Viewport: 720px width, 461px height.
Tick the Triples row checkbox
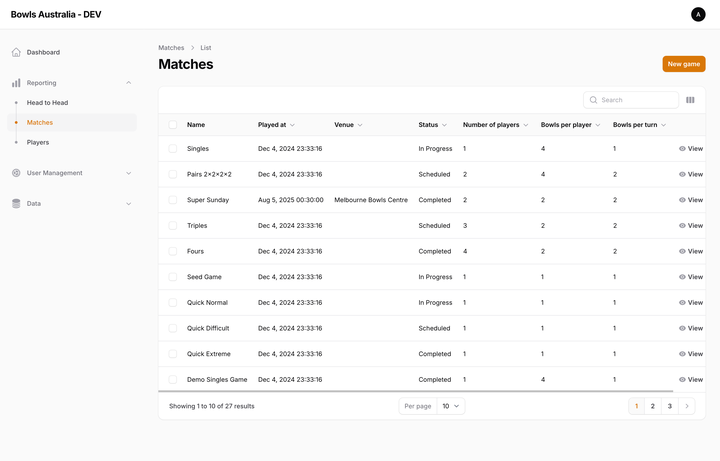coord(173,226)
